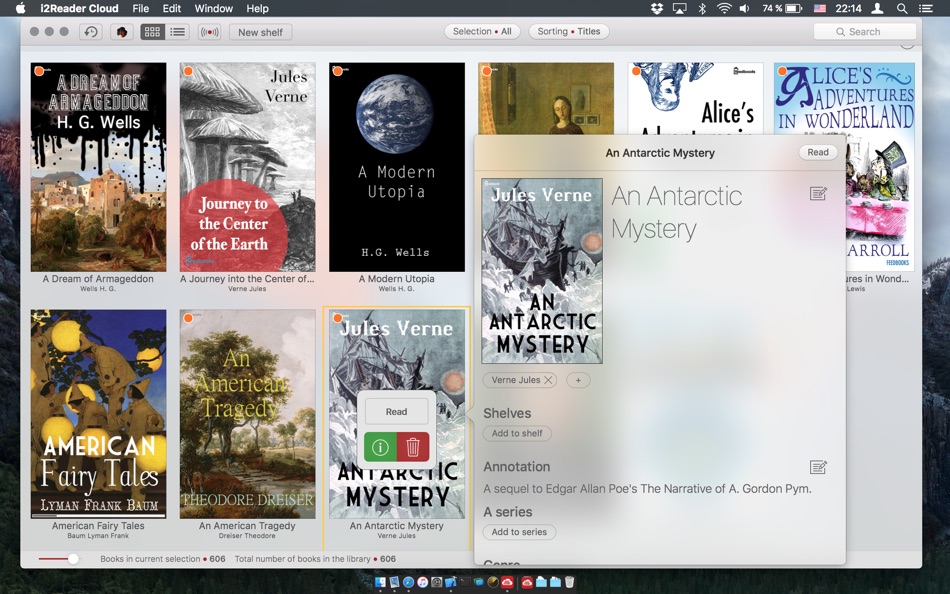Open Notification Center icon

(x=925, y=8)
